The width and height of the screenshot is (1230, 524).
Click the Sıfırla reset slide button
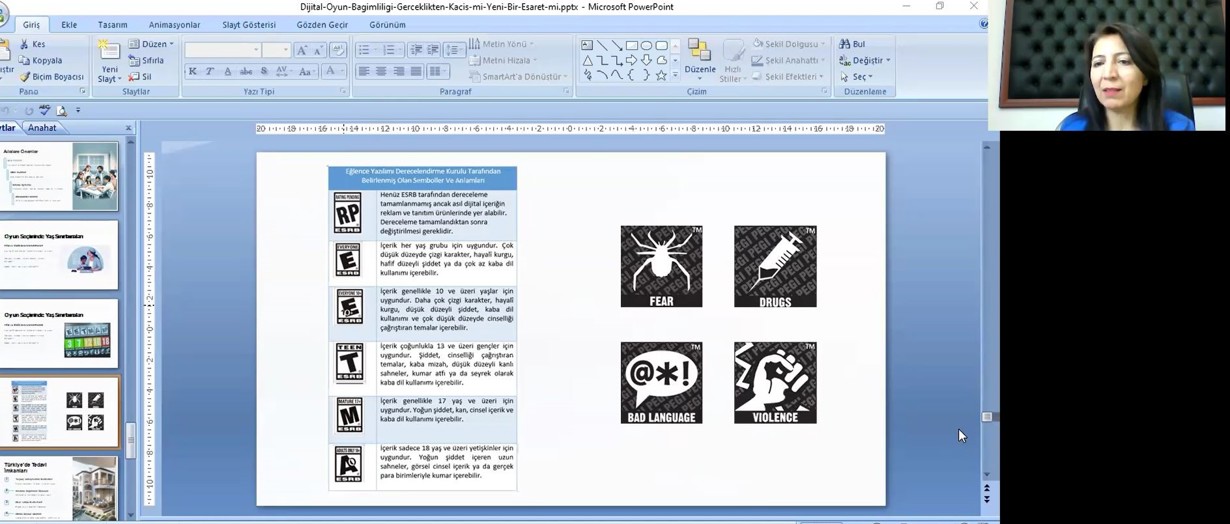pos(146,60)
